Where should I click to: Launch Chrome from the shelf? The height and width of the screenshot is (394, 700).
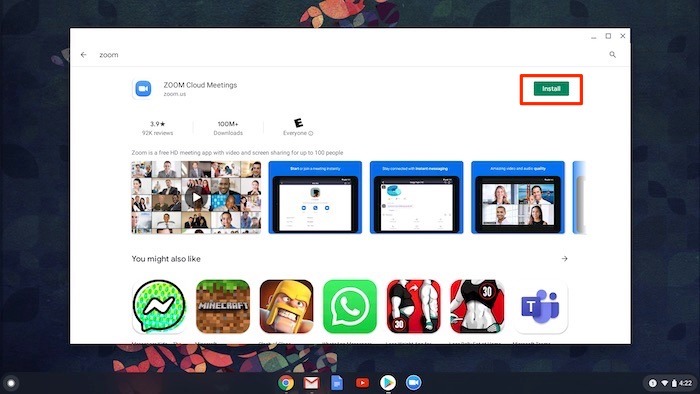(x=286, y=383)
